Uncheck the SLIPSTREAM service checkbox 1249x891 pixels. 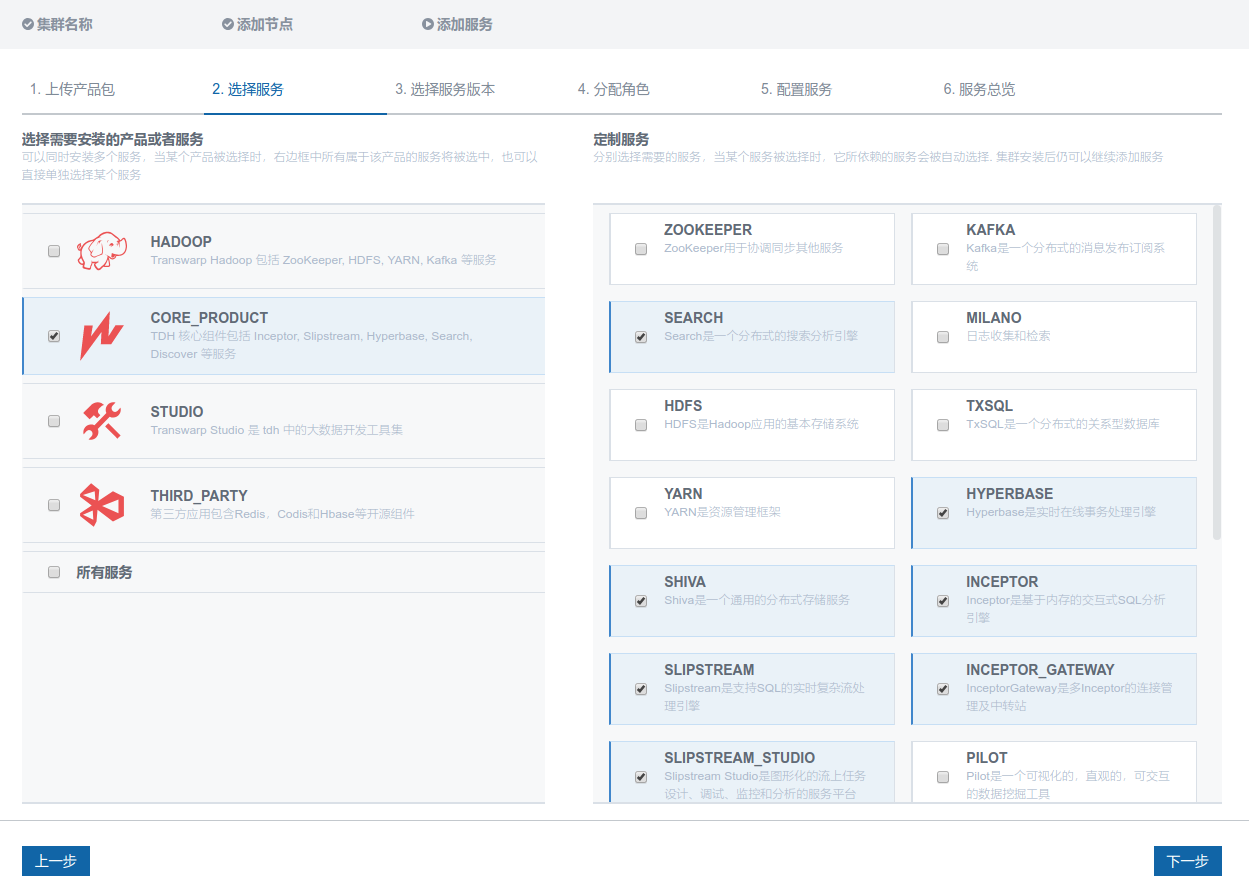pyautogui.click(x=641, y=690)
